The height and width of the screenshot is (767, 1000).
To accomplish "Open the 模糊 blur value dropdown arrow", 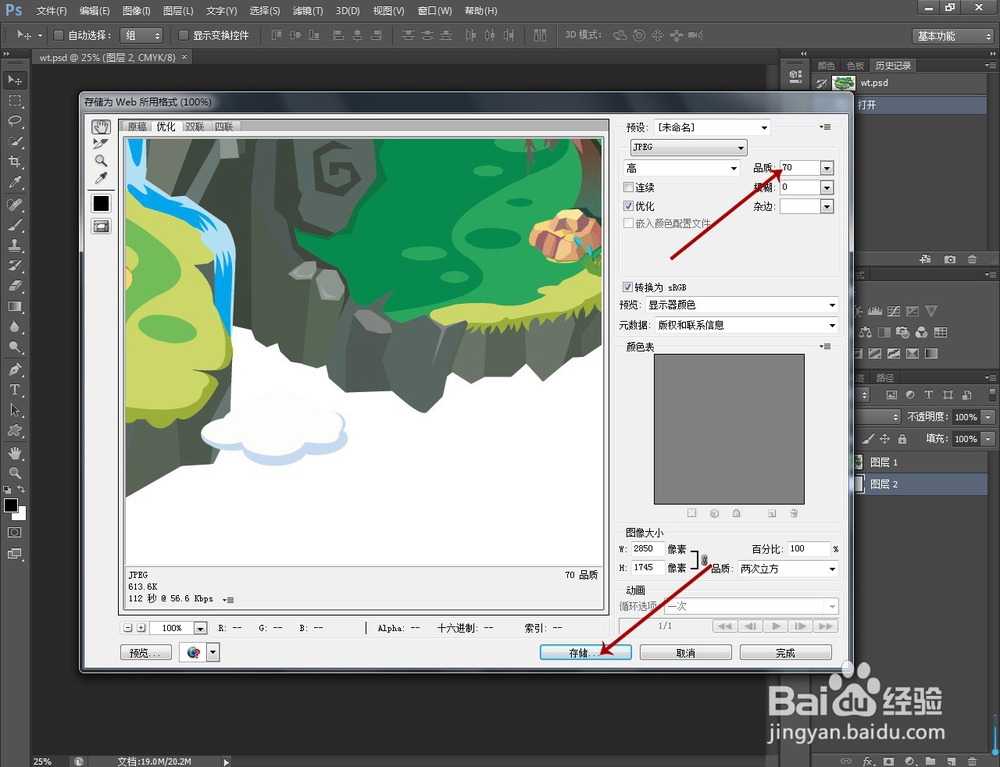I will pos(827,187).
